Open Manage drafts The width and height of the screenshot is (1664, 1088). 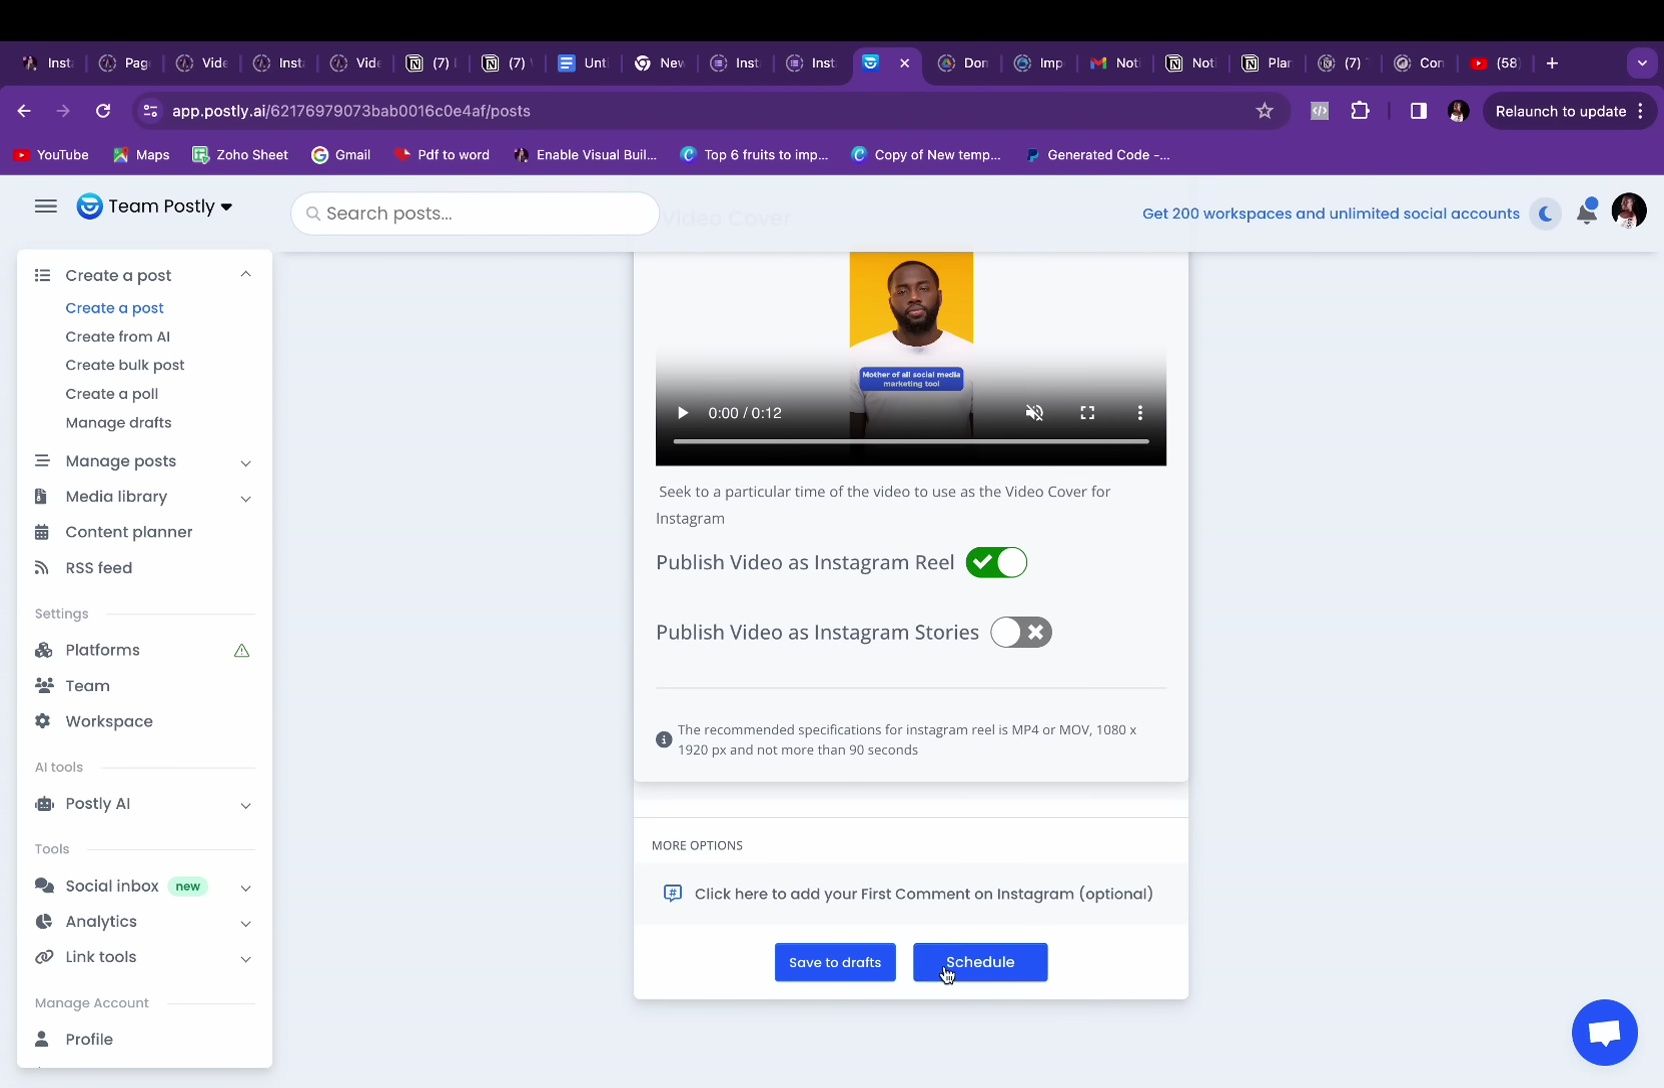pos(118,423)
